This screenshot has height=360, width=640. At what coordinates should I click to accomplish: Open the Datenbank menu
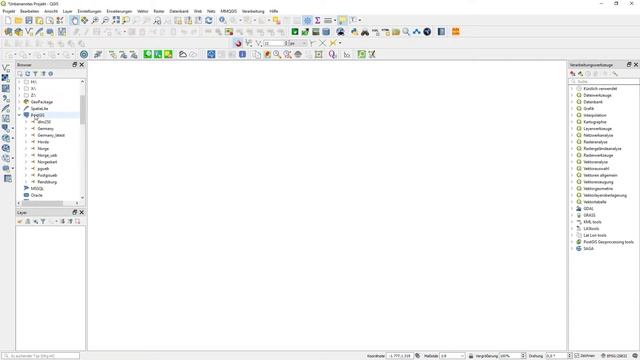(179, 11)
